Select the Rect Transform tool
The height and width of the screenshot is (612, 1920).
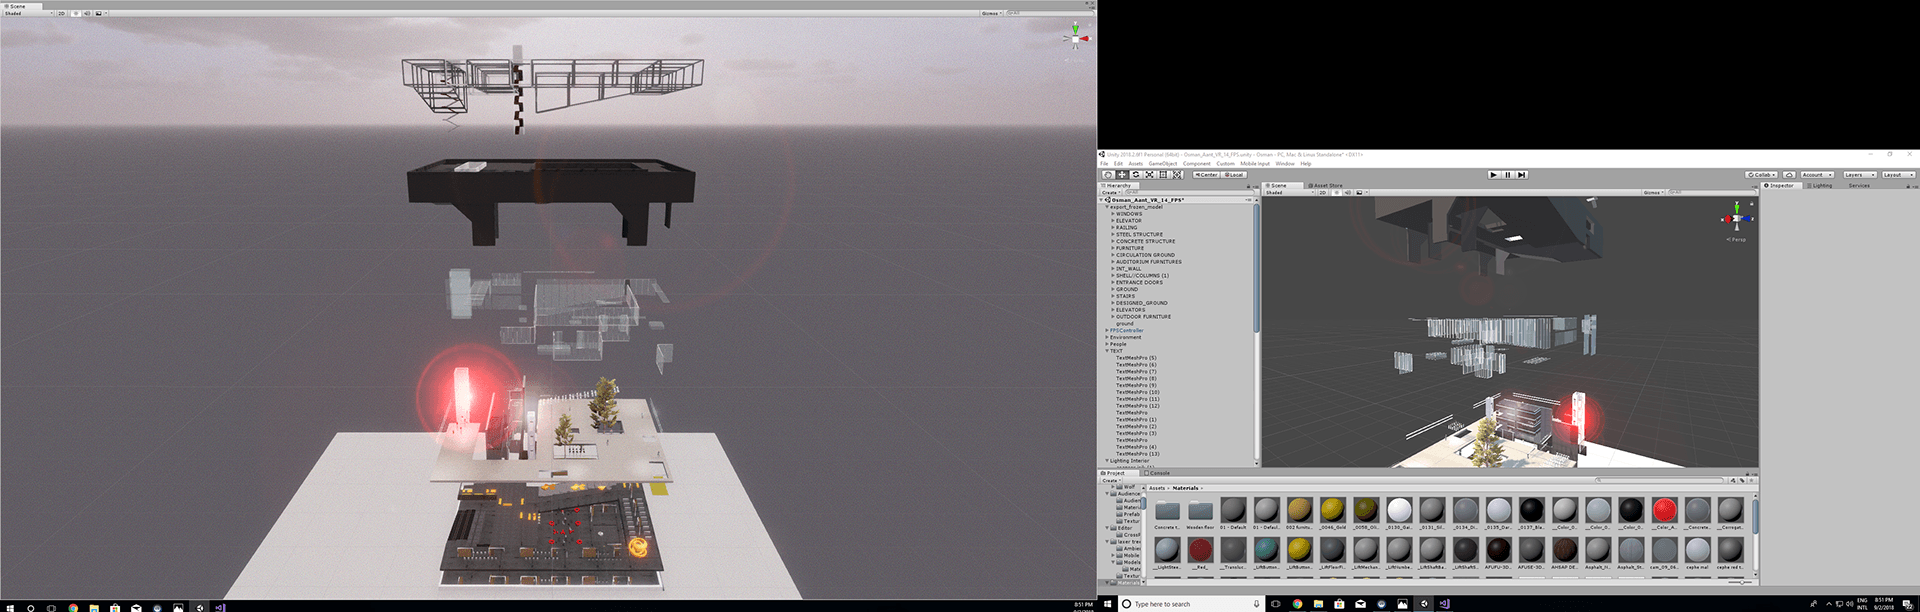click(x=1163, y=175)
